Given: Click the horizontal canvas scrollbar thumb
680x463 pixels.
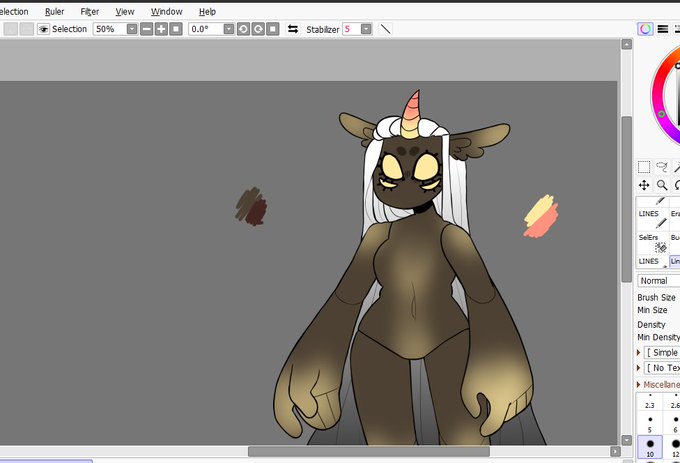Looking at the screenshot, I should pos(369,452).
